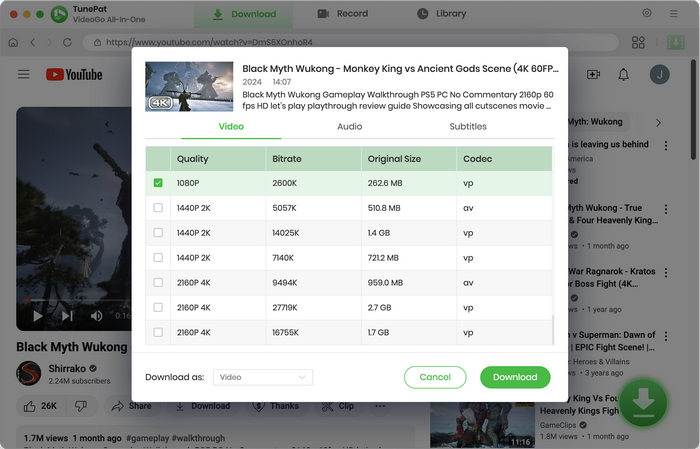Screen dimensions: 700x449
Task: Switch to the Subtitles tab in dialog
Action: 468,126
